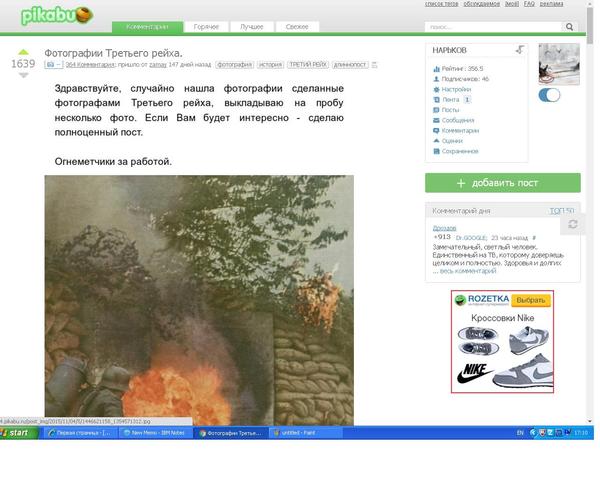Open Сообщения messages in the profile panel
This screenshot has height=480, width=600.
(x=458, y=120)
